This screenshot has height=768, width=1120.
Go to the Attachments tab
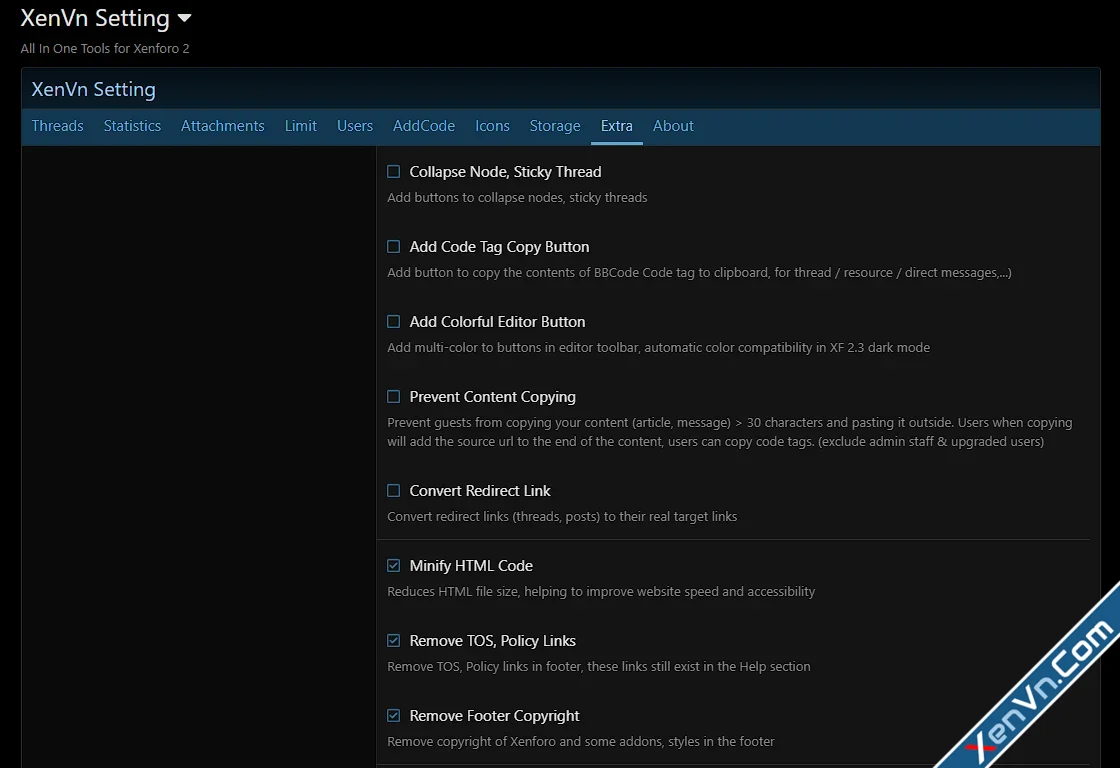(x=222, y=126)
